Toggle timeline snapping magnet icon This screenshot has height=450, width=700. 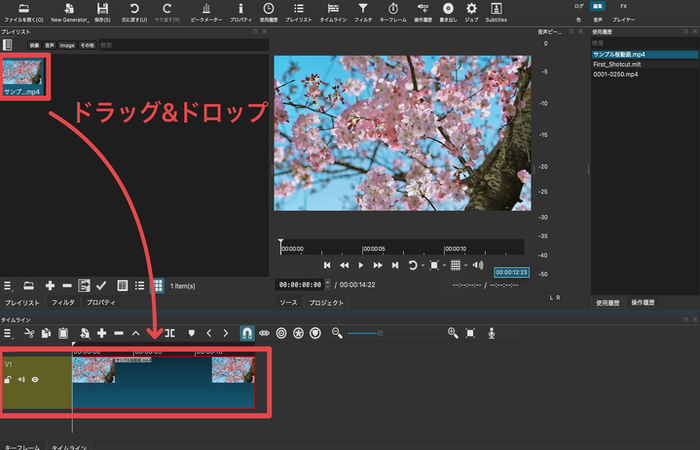247,333
